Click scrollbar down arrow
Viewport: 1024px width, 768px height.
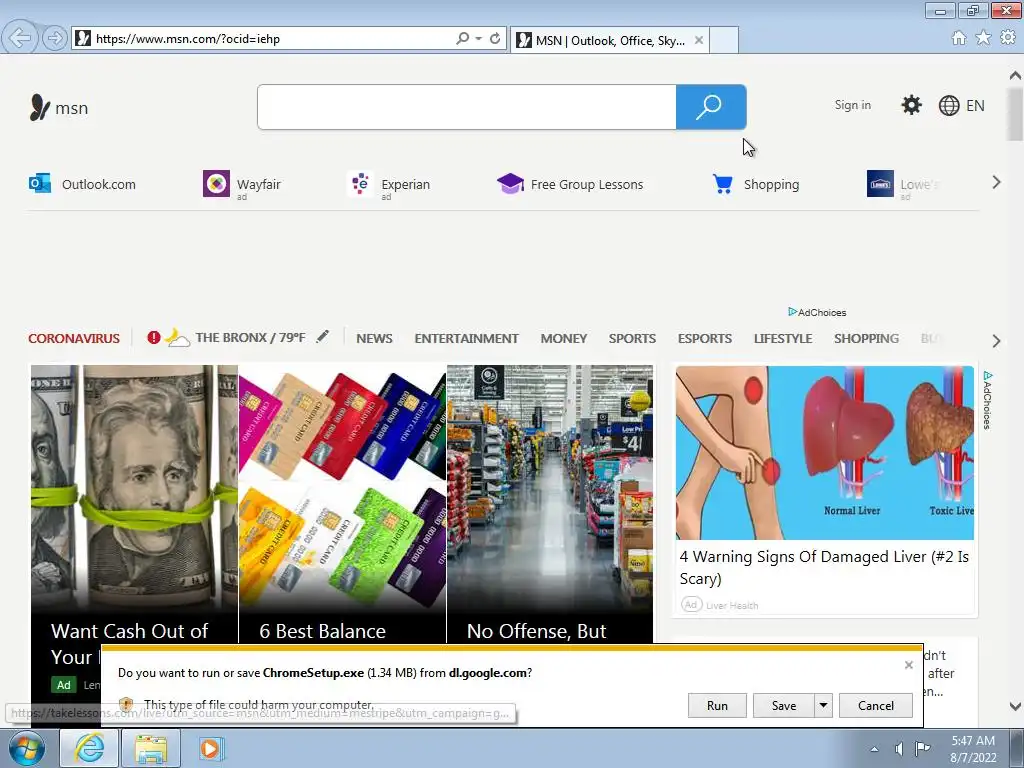point(1015,706)
